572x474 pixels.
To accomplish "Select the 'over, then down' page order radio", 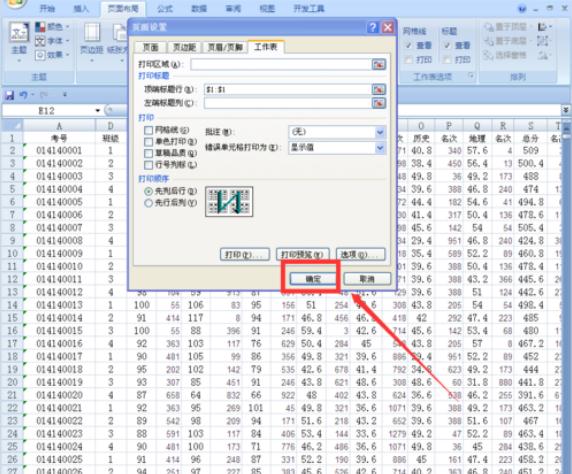I will (148, 203).
